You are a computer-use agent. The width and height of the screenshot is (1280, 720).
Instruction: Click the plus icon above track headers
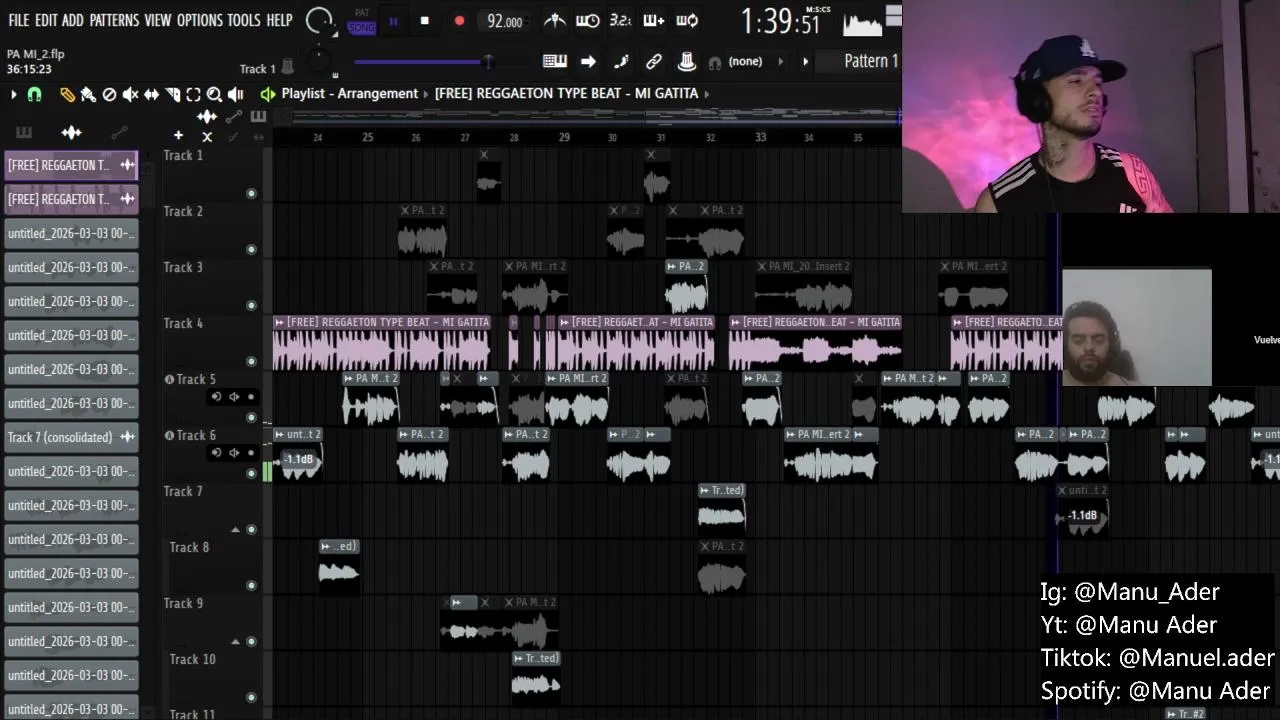[178, 135]
